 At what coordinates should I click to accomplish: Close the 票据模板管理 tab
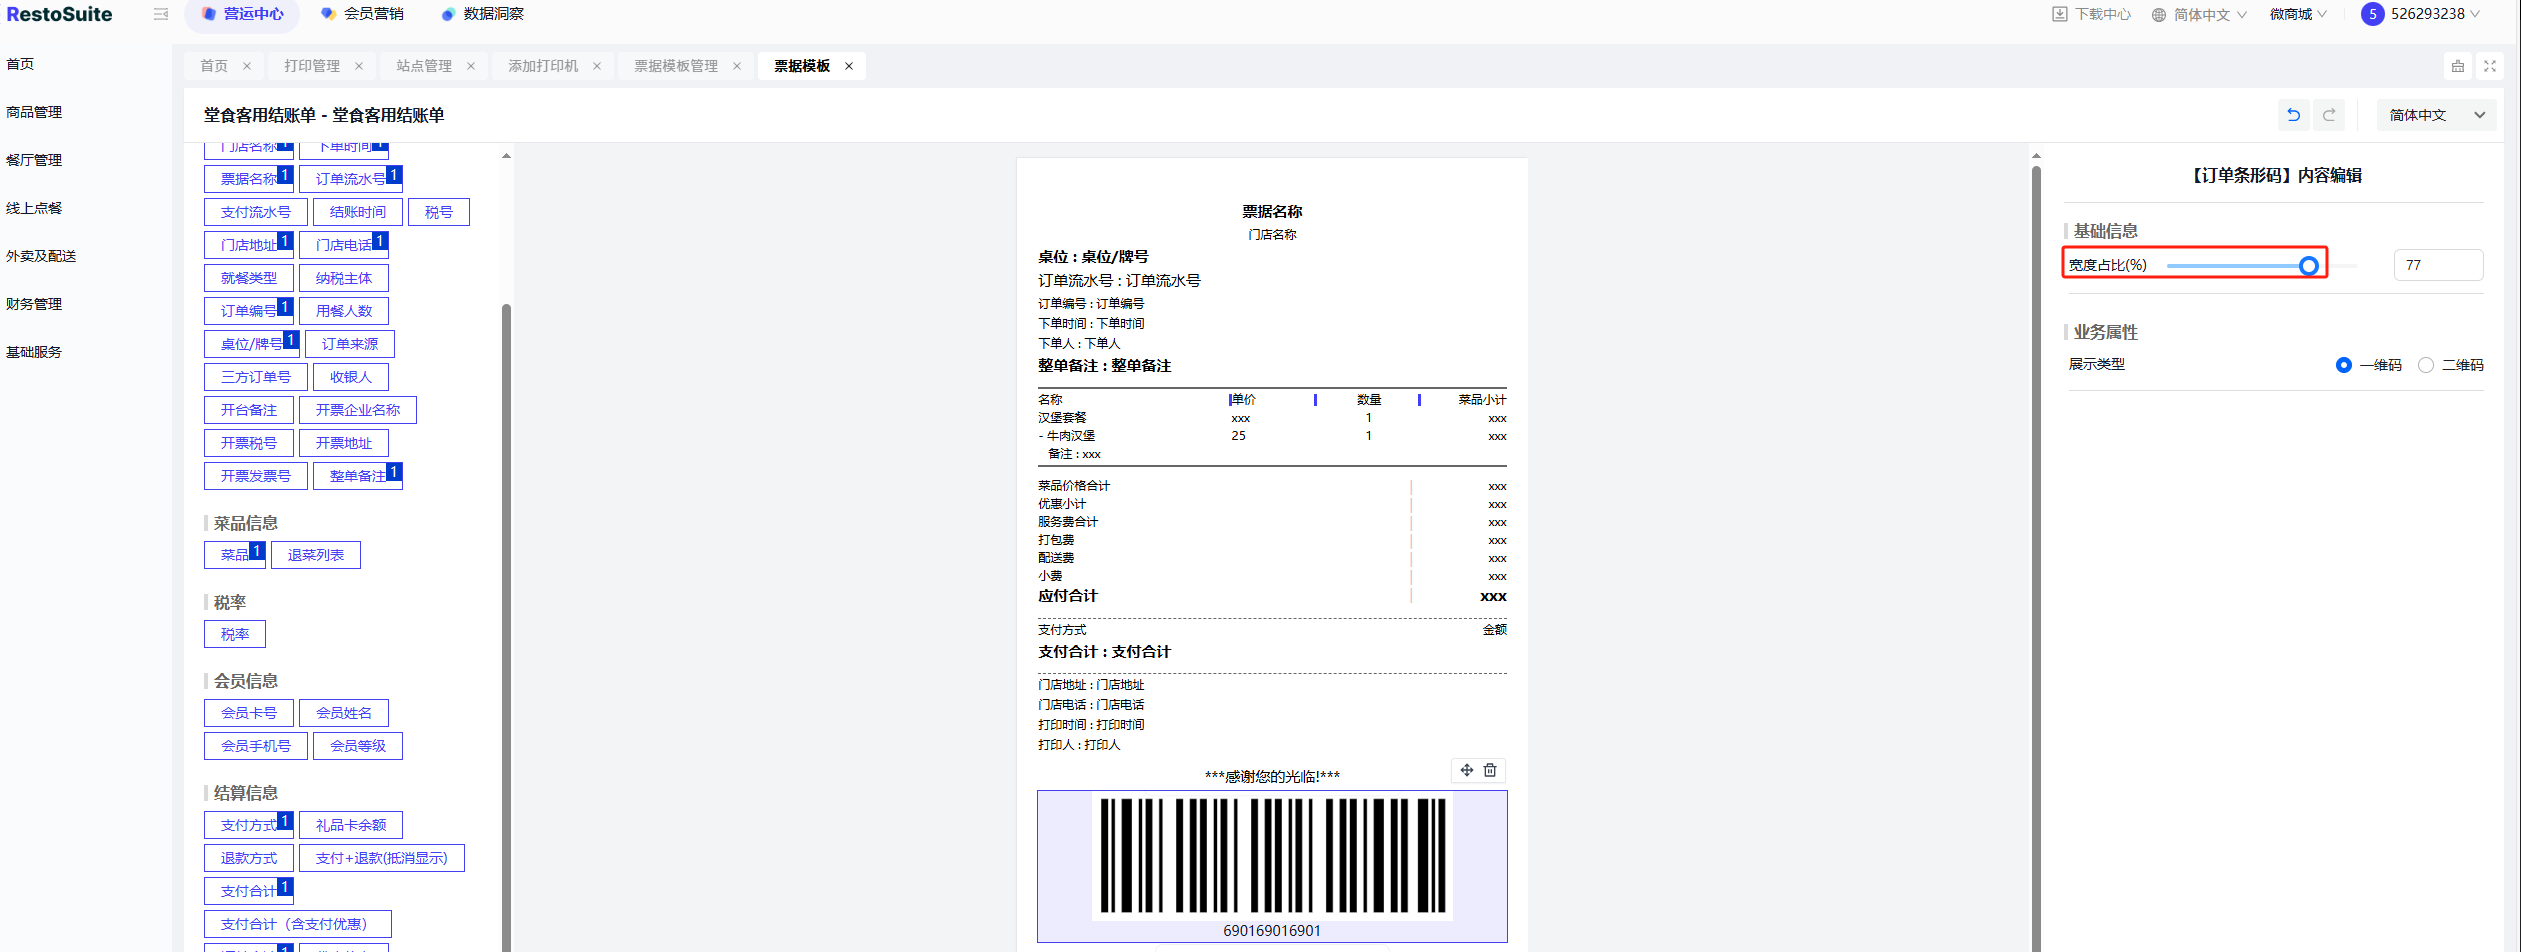pyautogui.click(x=737, y=66)
